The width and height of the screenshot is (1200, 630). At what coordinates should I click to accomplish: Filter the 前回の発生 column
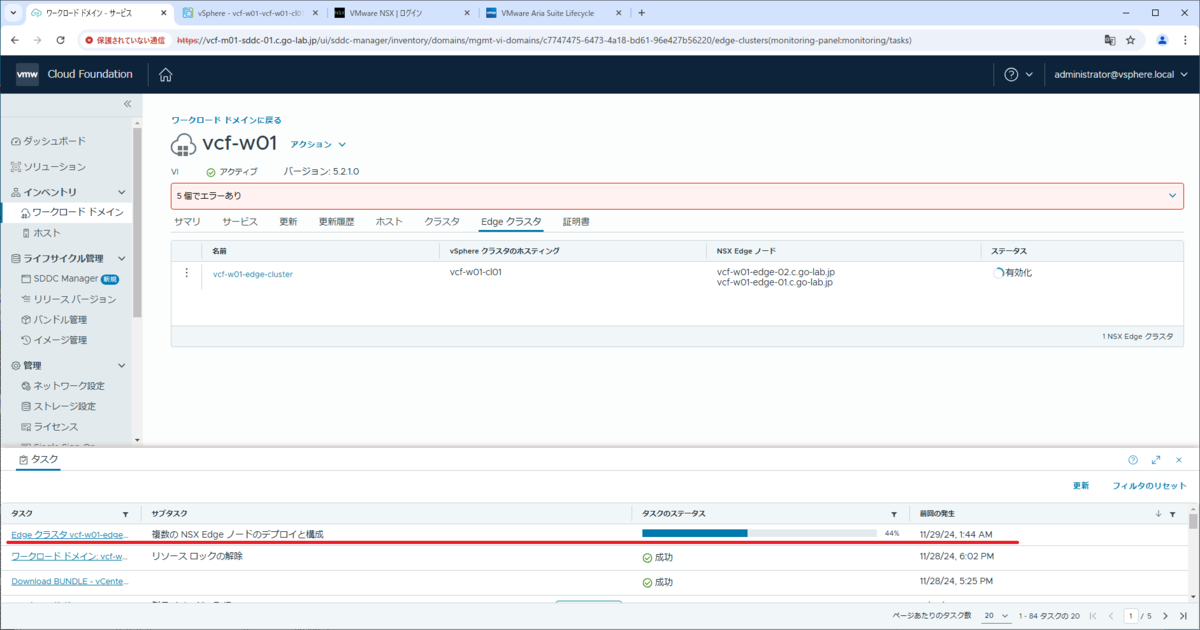(x=1172, y=514)
